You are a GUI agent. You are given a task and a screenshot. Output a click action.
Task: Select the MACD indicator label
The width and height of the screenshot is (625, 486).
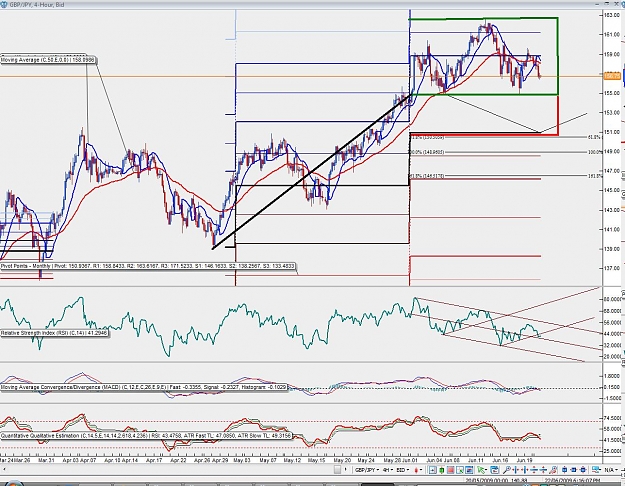click(x=143, y=387)
